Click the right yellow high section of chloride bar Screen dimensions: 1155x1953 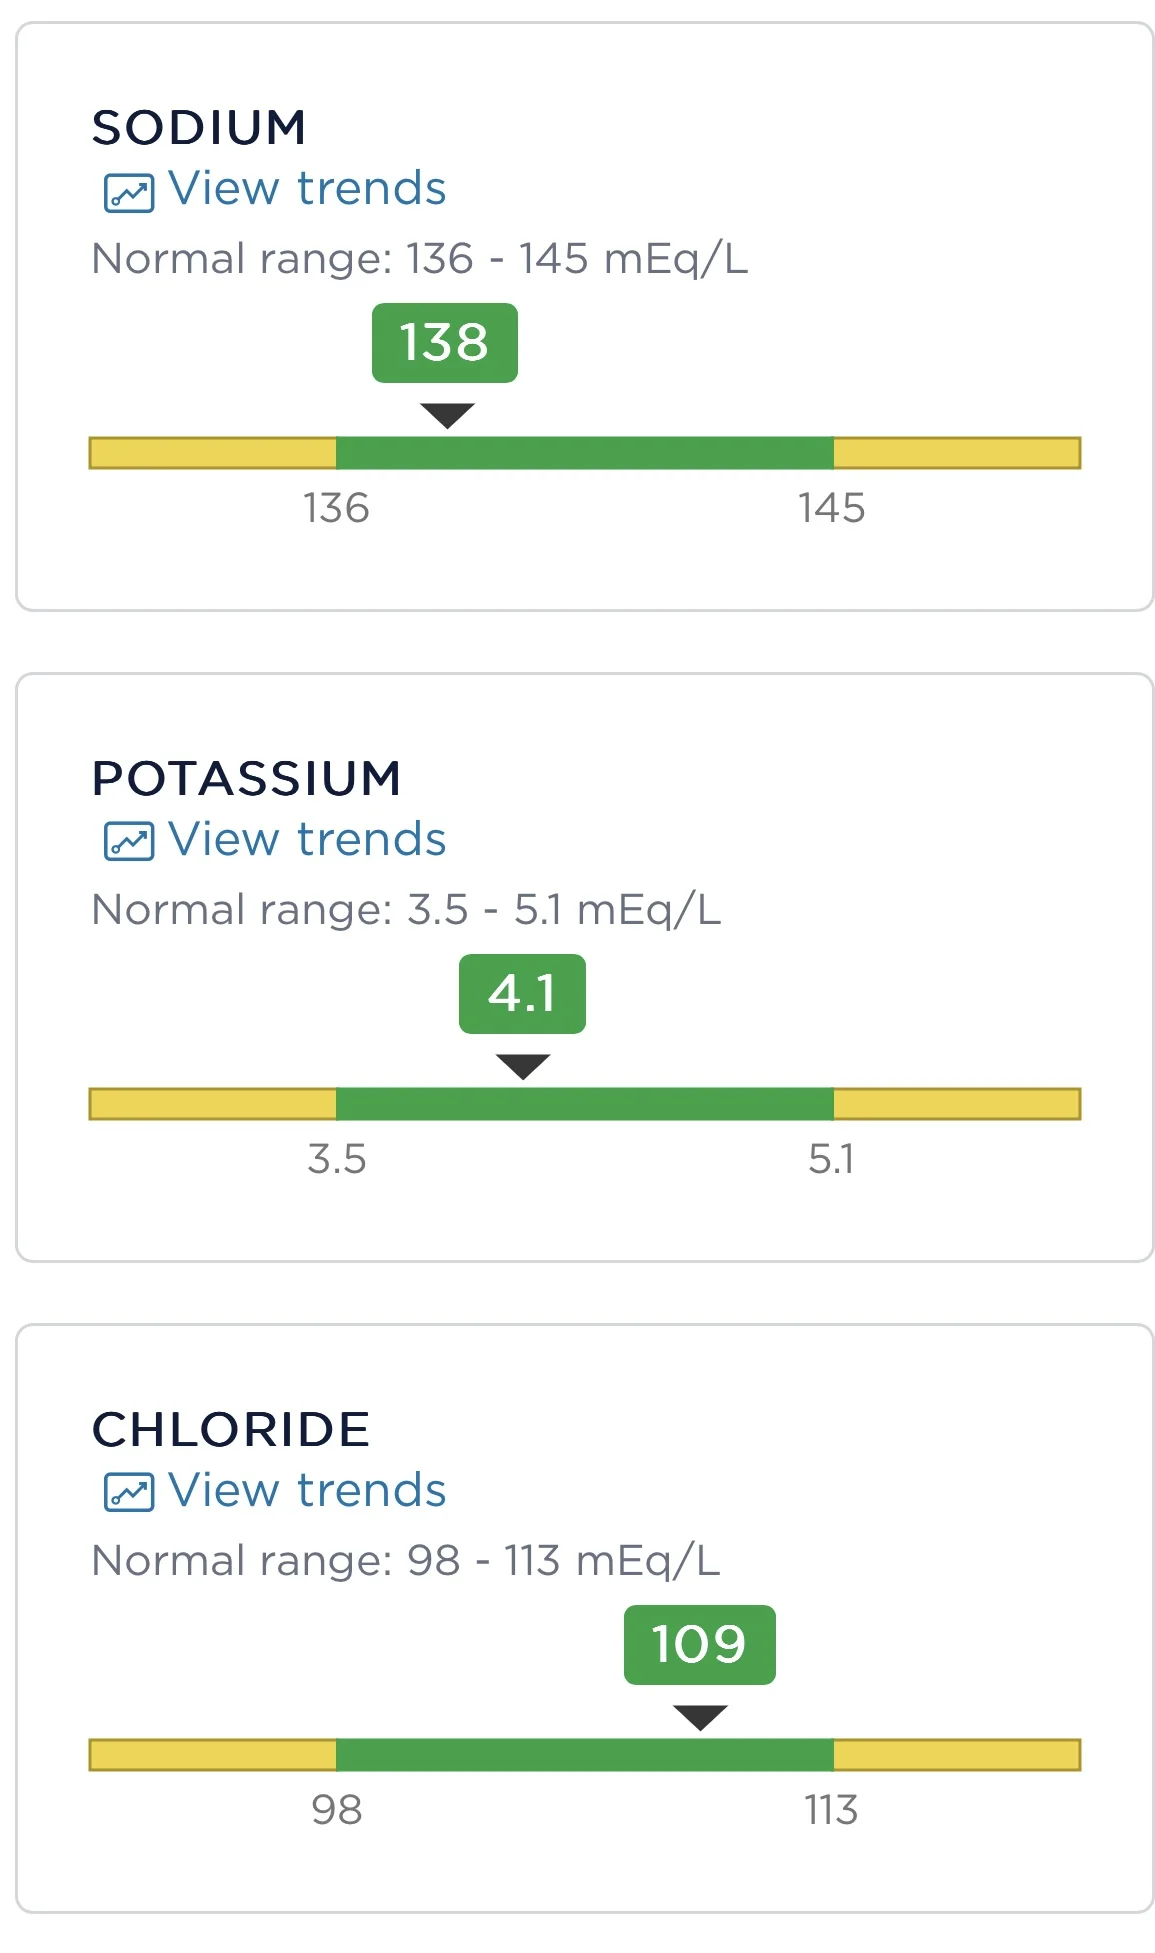pos(956,1755)
